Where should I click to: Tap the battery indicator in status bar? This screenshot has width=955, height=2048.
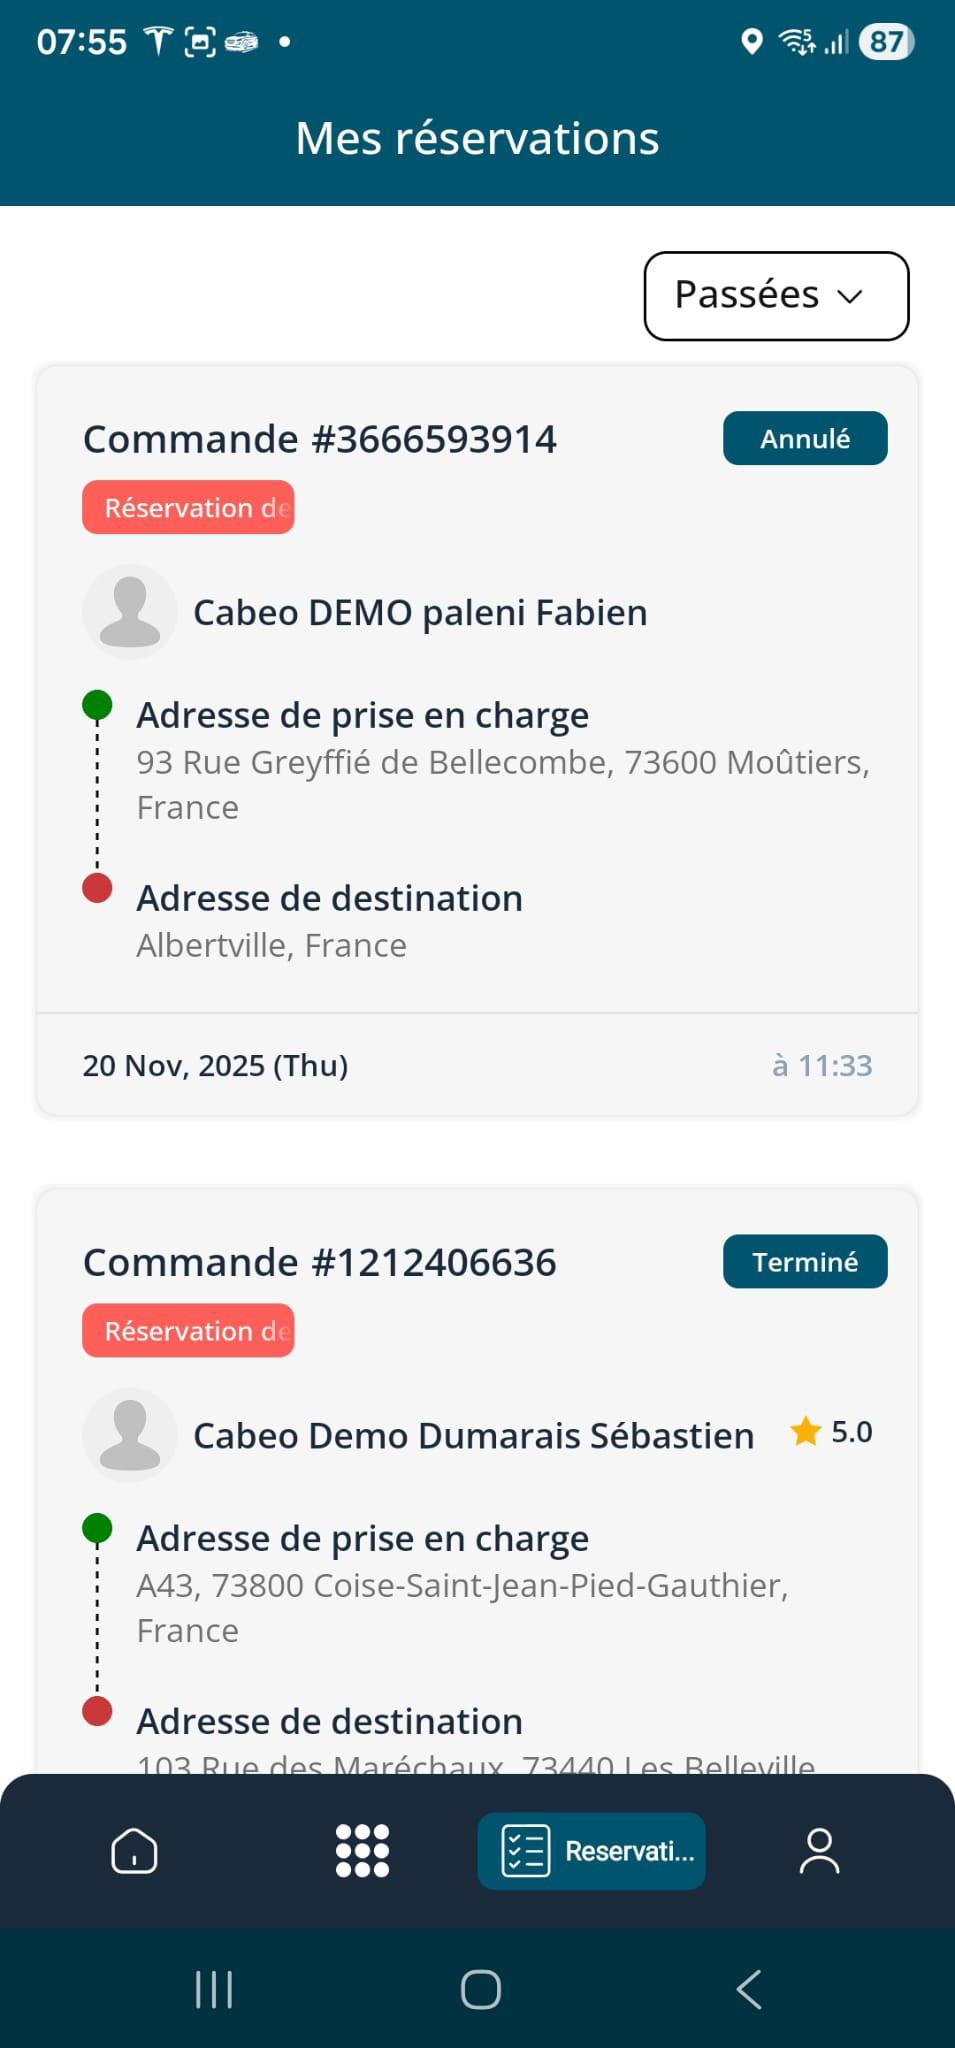point(886,42)
